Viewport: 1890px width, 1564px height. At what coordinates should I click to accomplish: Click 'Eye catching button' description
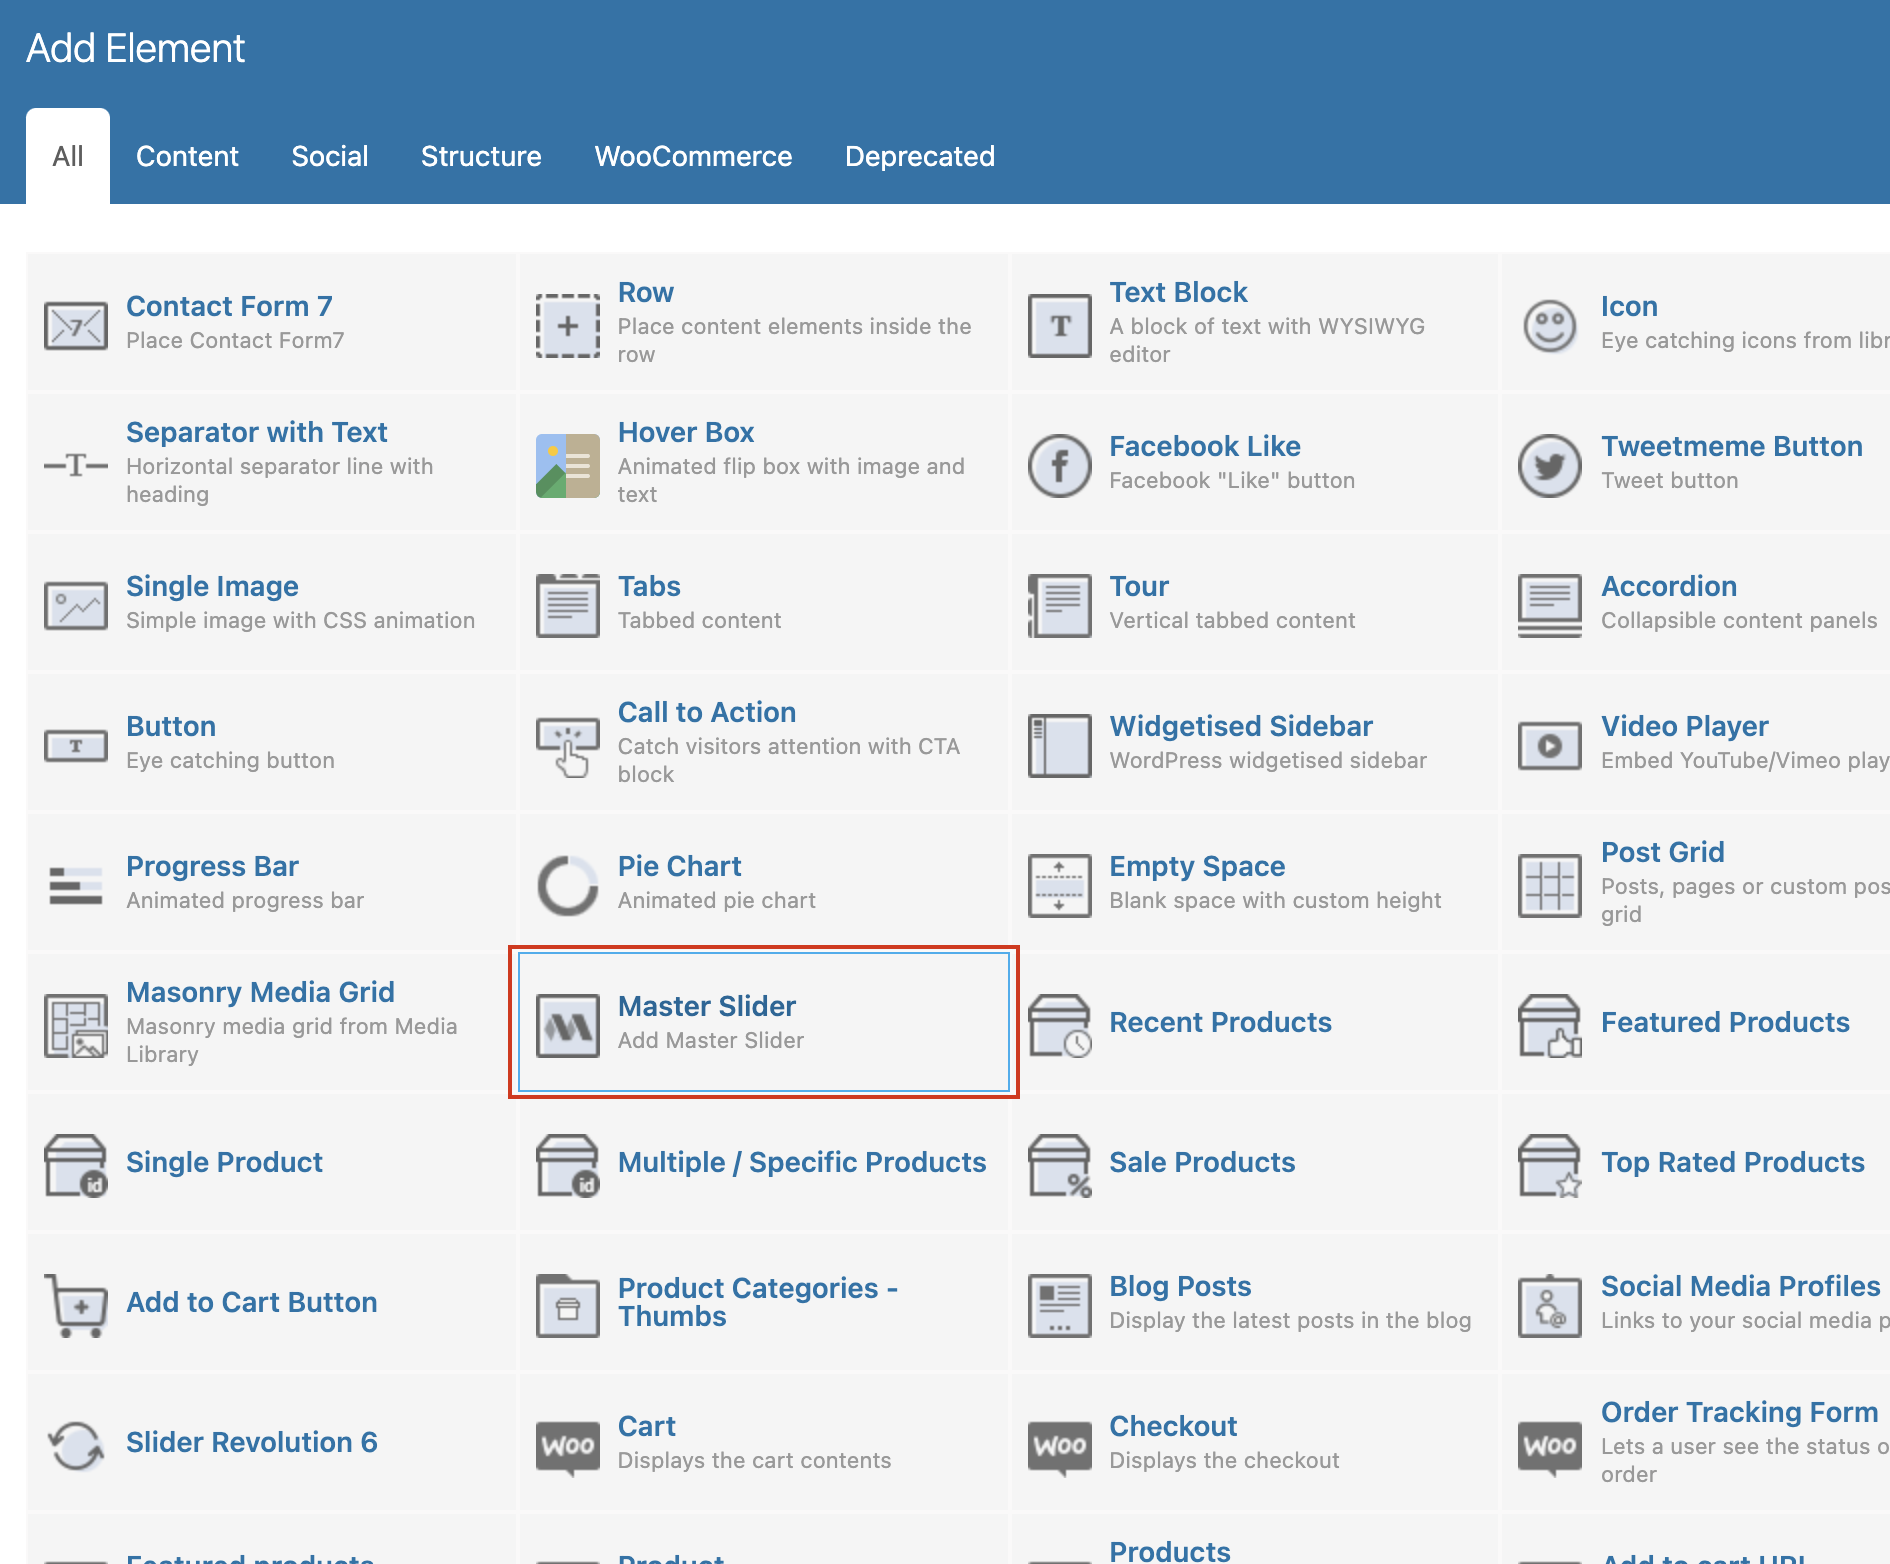tap(230, 760)
